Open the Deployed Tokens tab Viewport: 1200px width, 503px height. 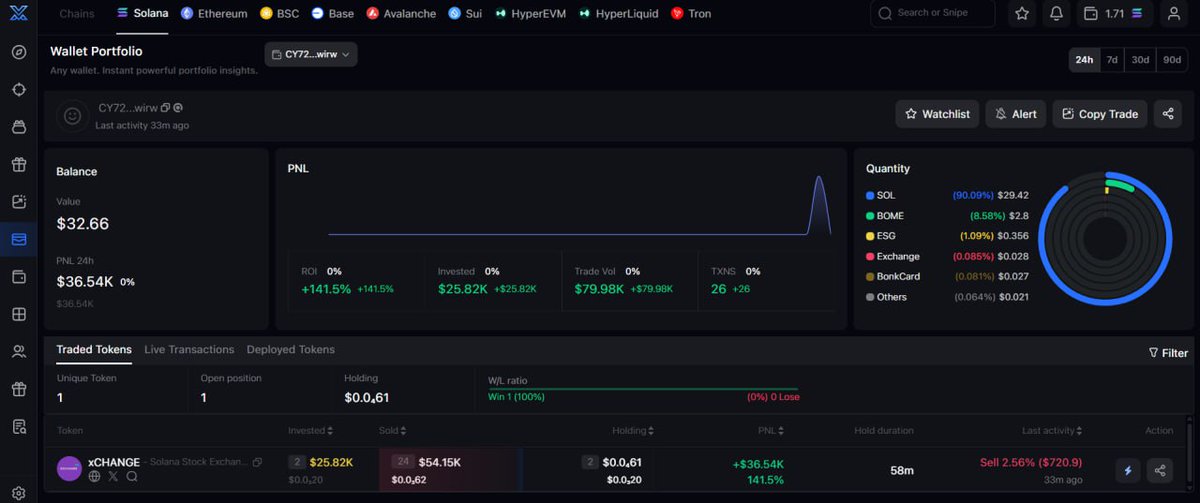click(291, 350)
